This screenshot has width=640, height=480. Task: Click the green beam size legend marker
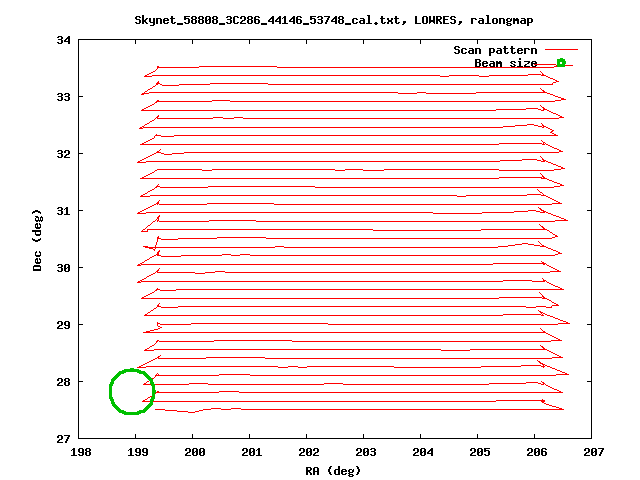click(561, 62)
